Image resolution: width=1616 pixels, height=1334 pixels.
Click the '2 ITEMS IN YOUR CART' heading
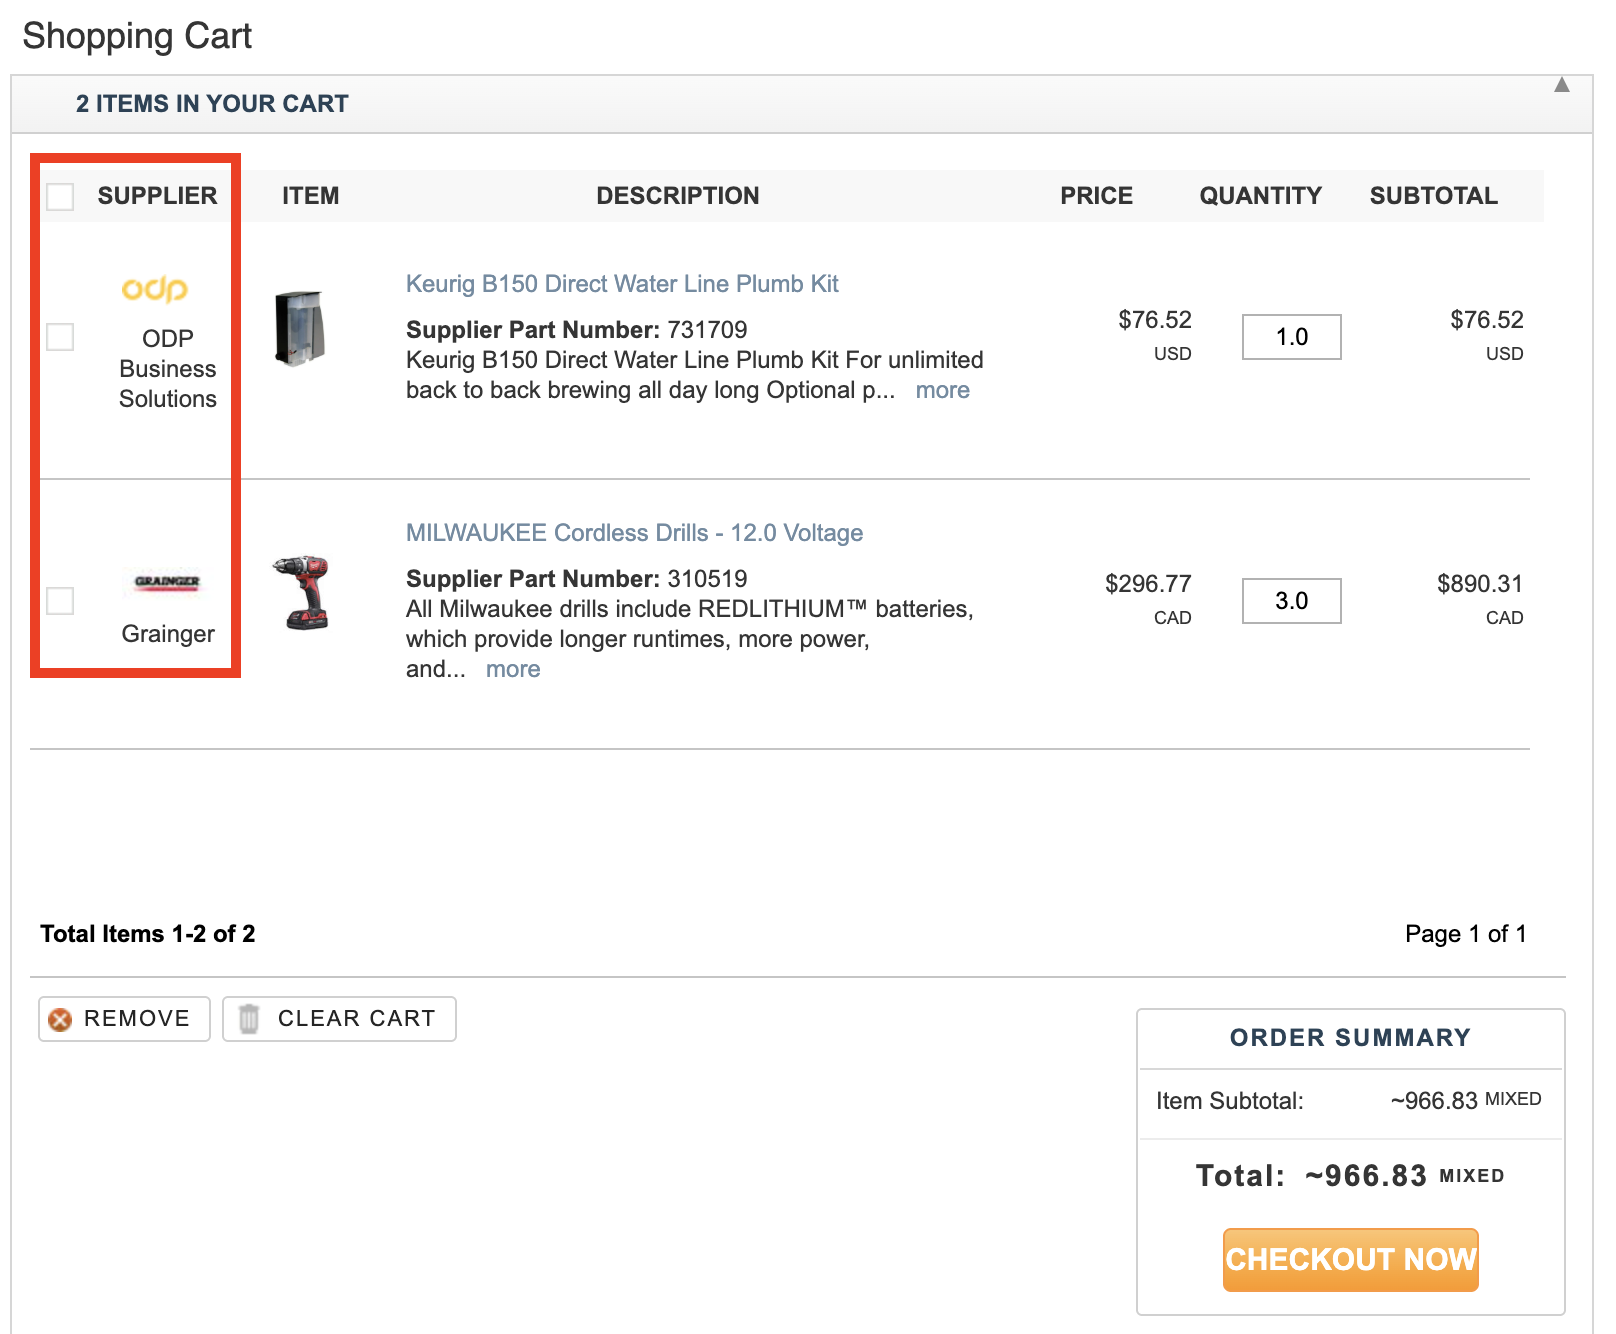pos(212,104)
